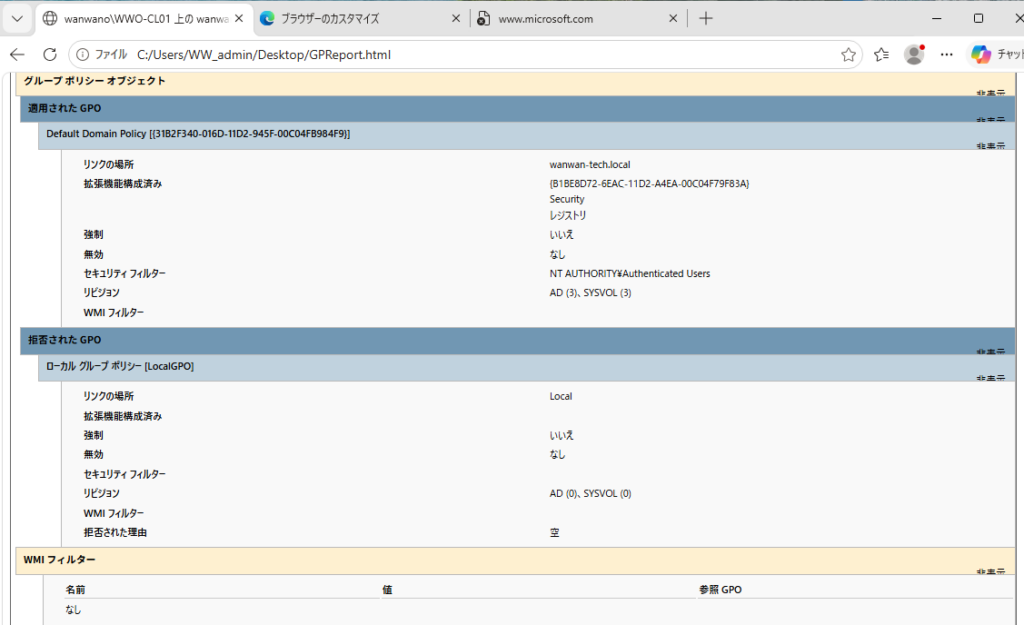
Task: Select the {B1BE8D72-6EAC-11D2-A4EA-00C04F79F83A} extension GUID
Action: tap(649, 184)
